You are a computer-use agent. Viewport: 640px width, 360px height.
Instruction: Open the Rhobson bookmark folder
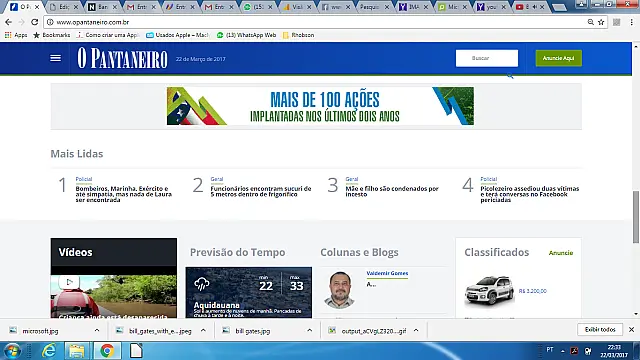298,35
